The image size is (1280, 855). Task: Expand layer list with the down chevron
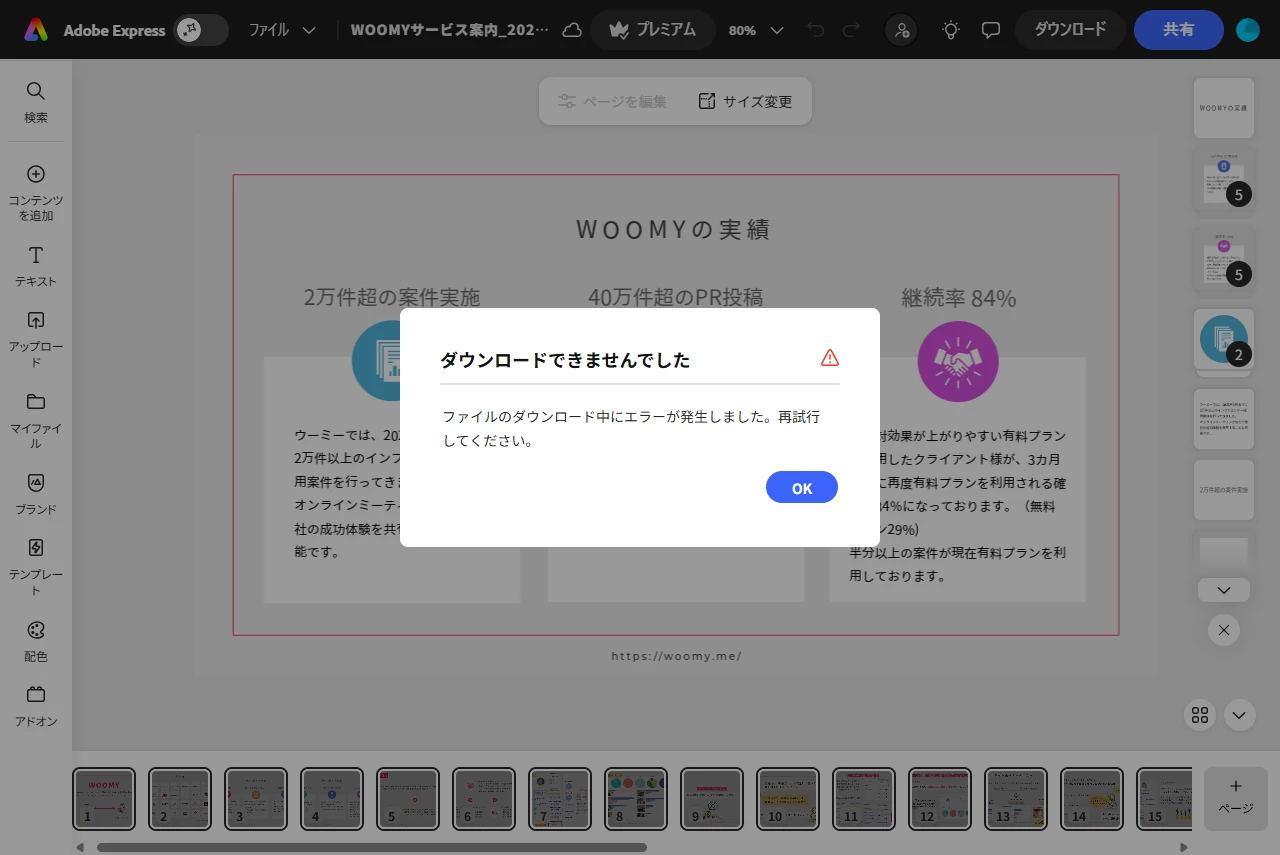[1224, 590]
